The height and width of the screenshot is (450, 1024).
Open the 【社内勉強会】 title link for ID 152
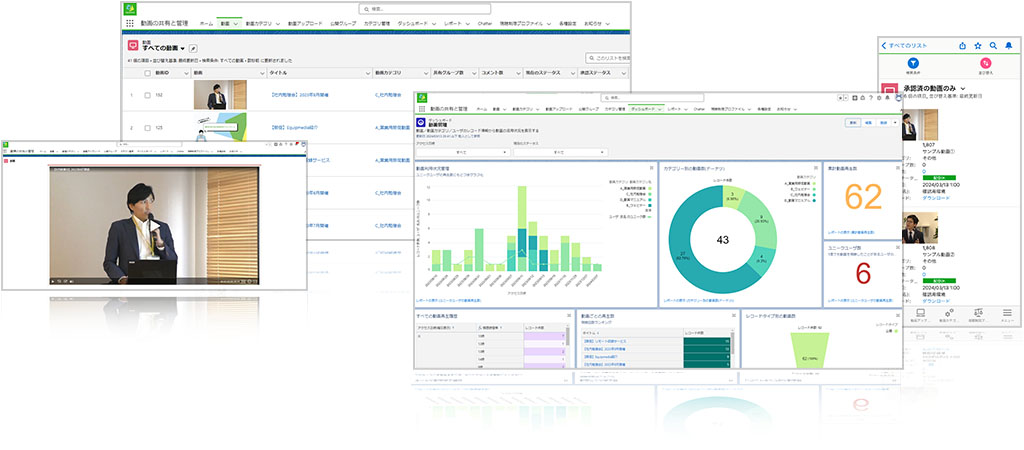pos(299,95)
